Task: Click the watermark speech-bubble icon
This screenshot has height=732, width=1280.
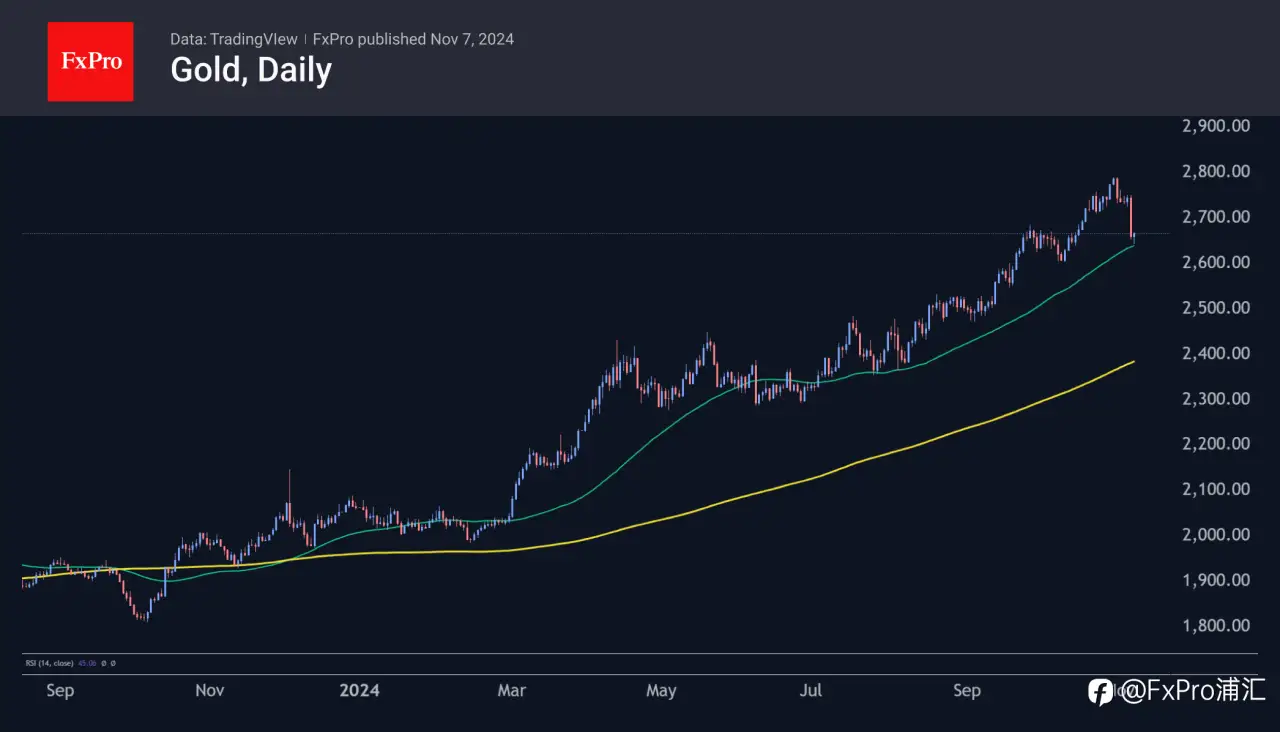Action: [x=1100, y=690]
